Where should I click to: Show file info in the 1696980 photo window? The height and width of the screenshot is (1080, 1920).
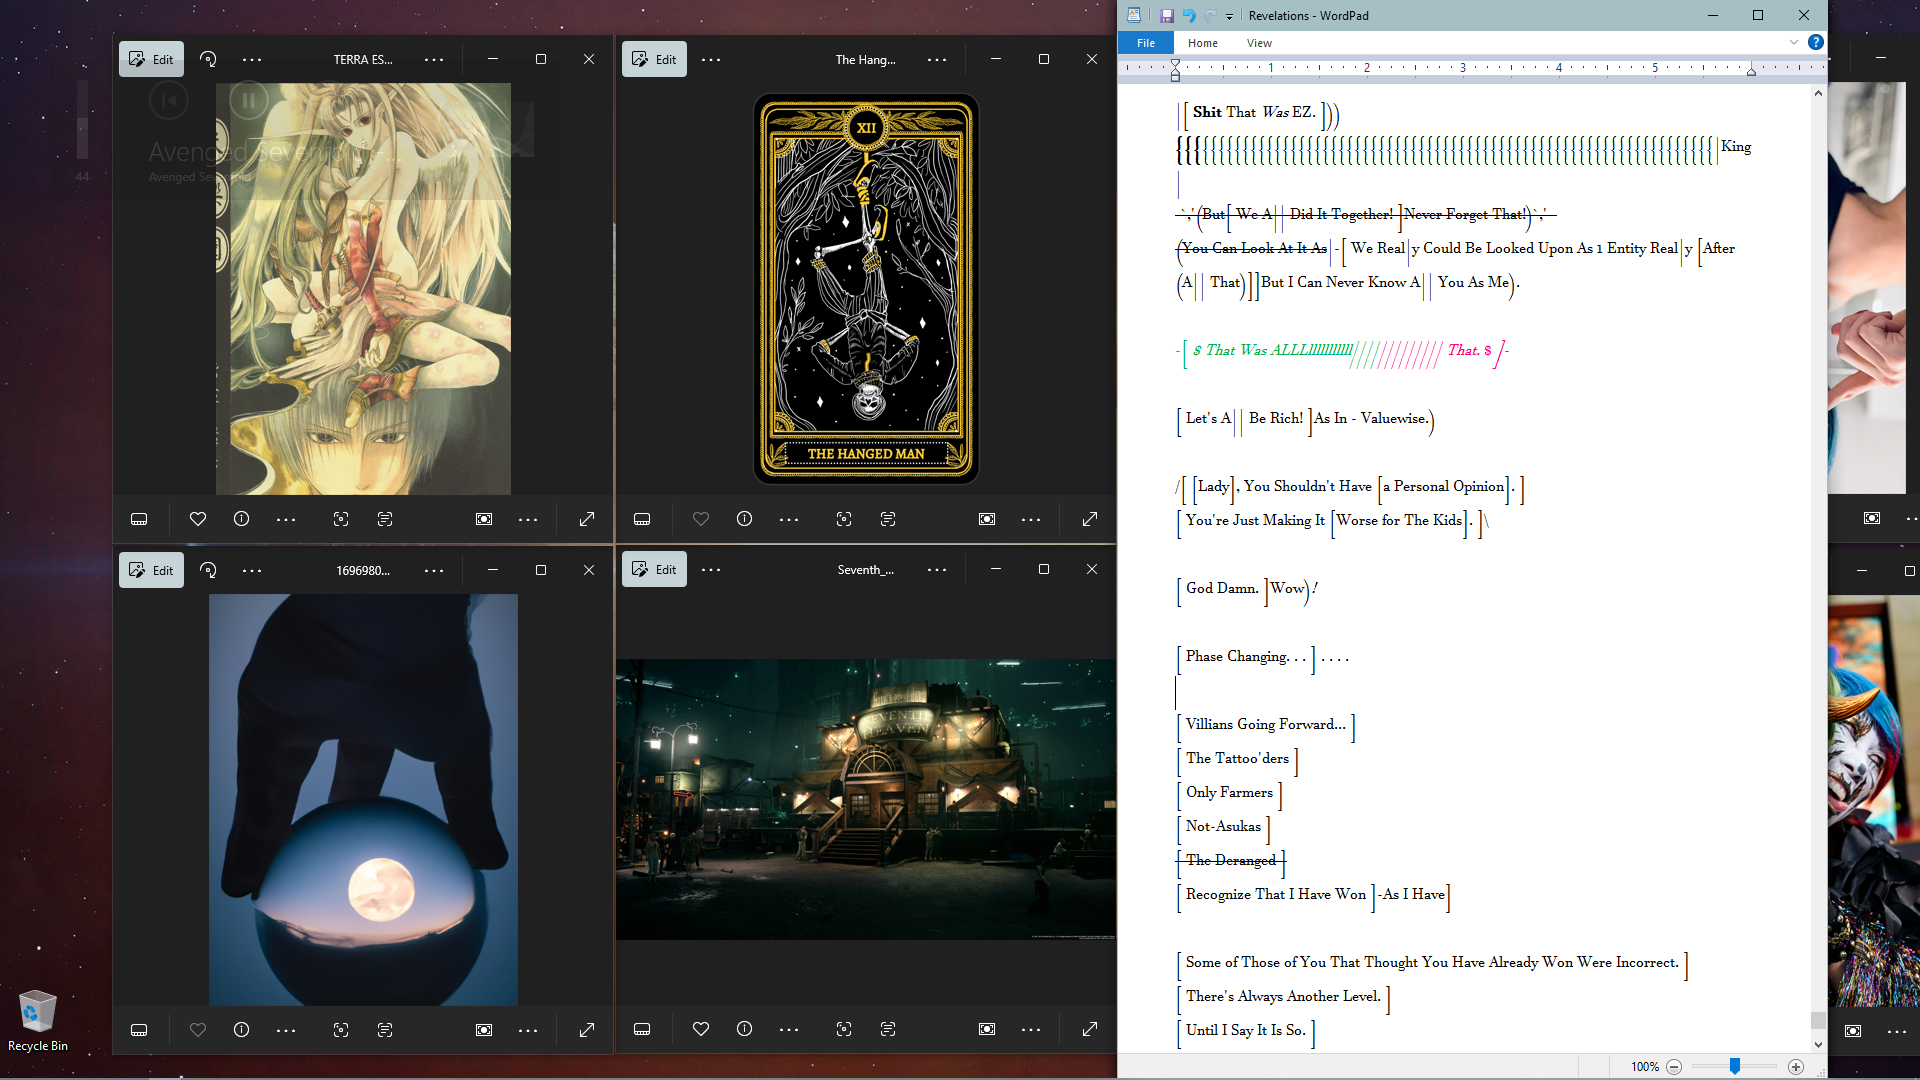point(241,1030)
